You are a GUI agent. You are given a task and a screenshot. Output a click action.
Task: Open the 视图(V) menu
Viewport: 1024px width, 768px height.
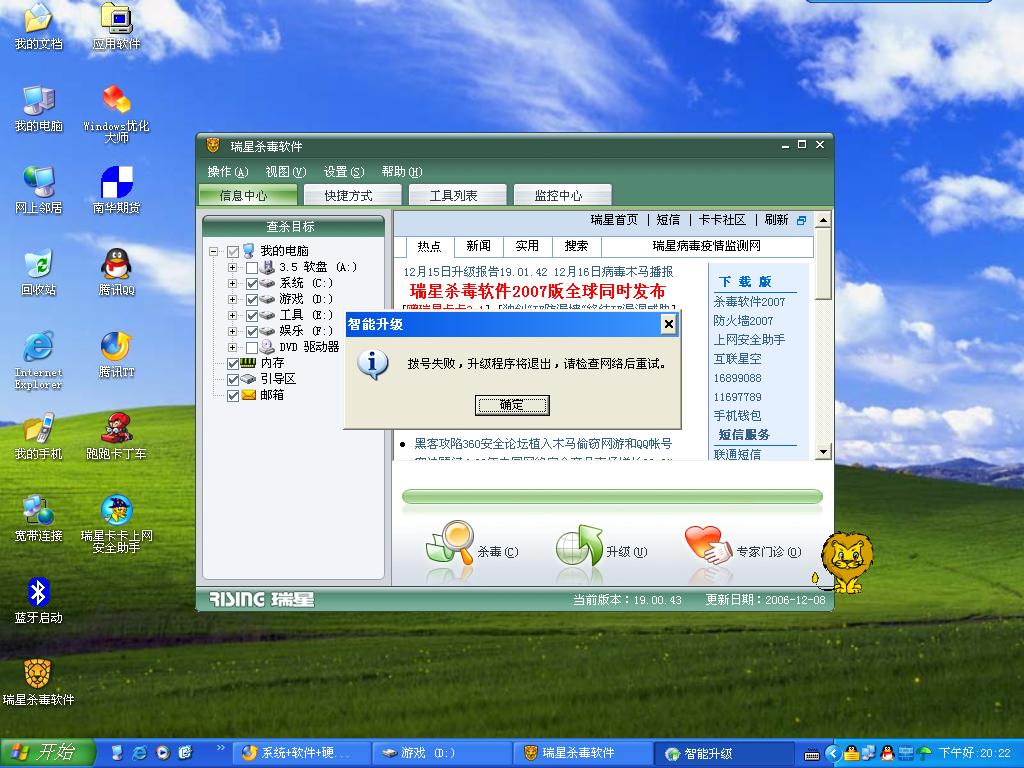[x=285, y=172]
